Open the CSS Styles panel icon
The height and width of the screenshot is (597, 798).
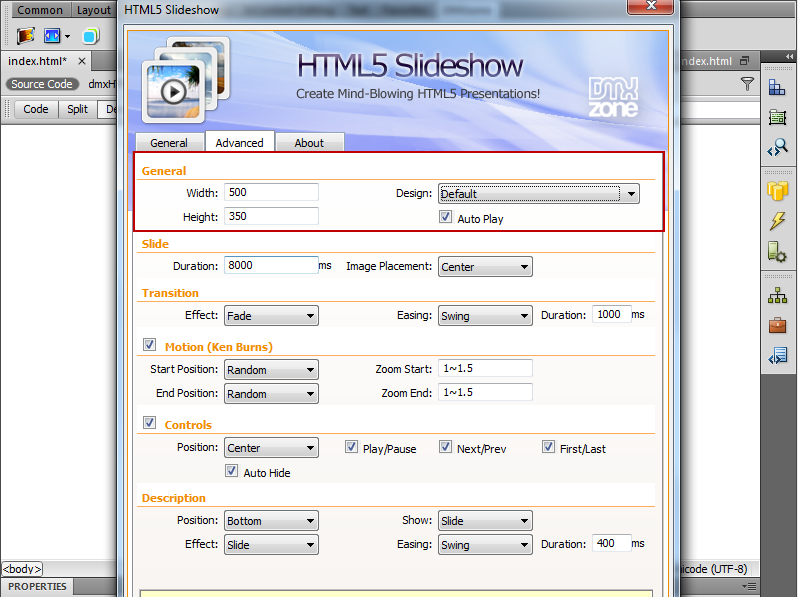pyautogui.click(x=777, y=117)
